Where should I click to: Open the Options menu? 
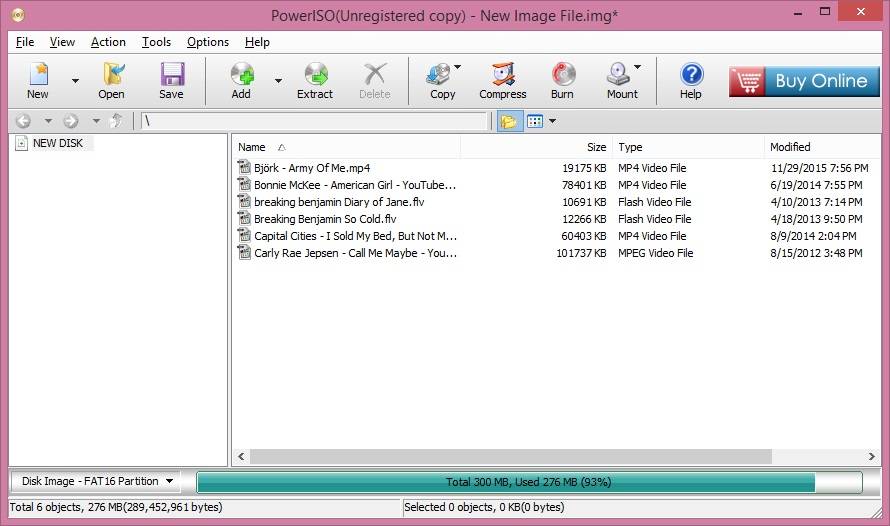208,42
